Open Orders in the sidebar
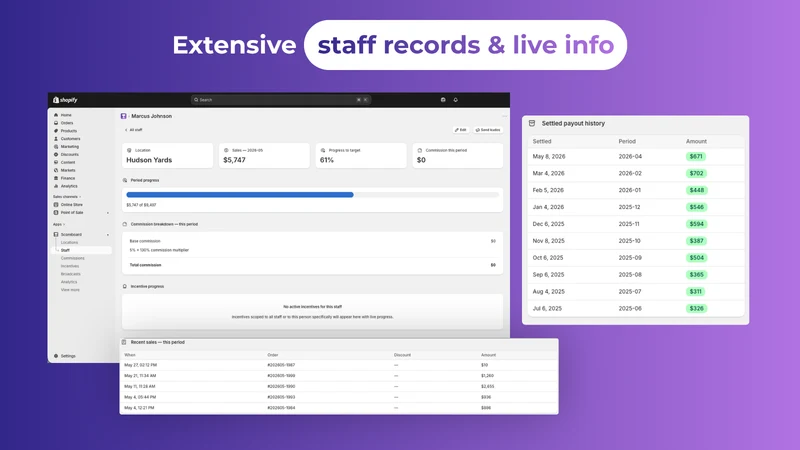Image resolution: width=800 pixels, height=450 pixels. click(67, 123)
